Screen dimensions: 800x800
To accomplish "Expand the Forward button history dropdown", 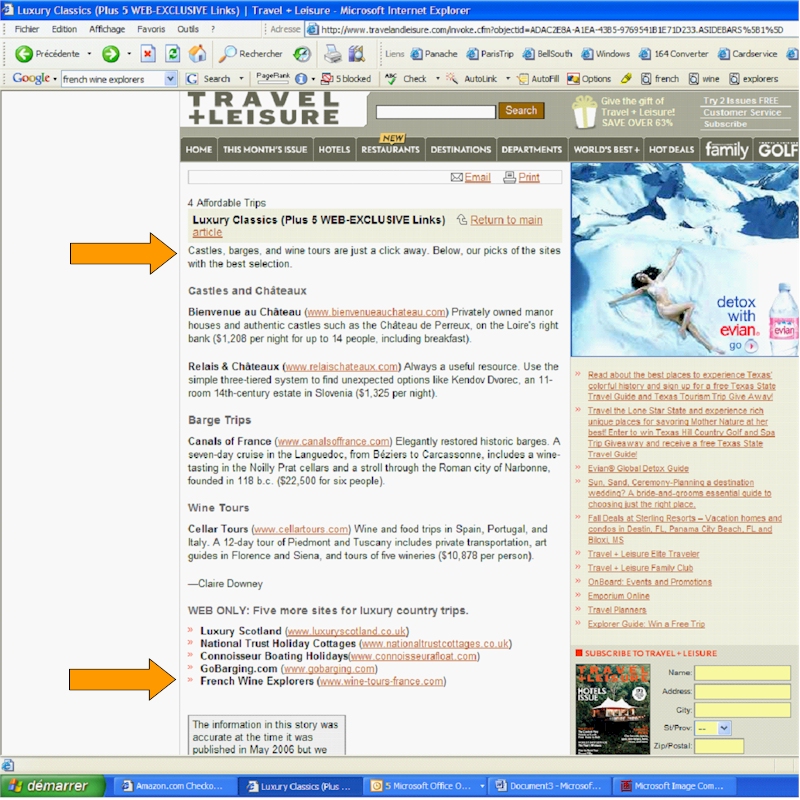I will point(129,54).
